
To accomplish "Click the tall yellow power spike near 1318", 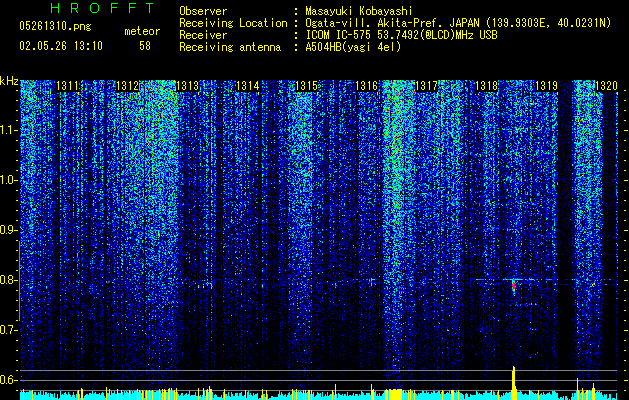I will (513, 383).
